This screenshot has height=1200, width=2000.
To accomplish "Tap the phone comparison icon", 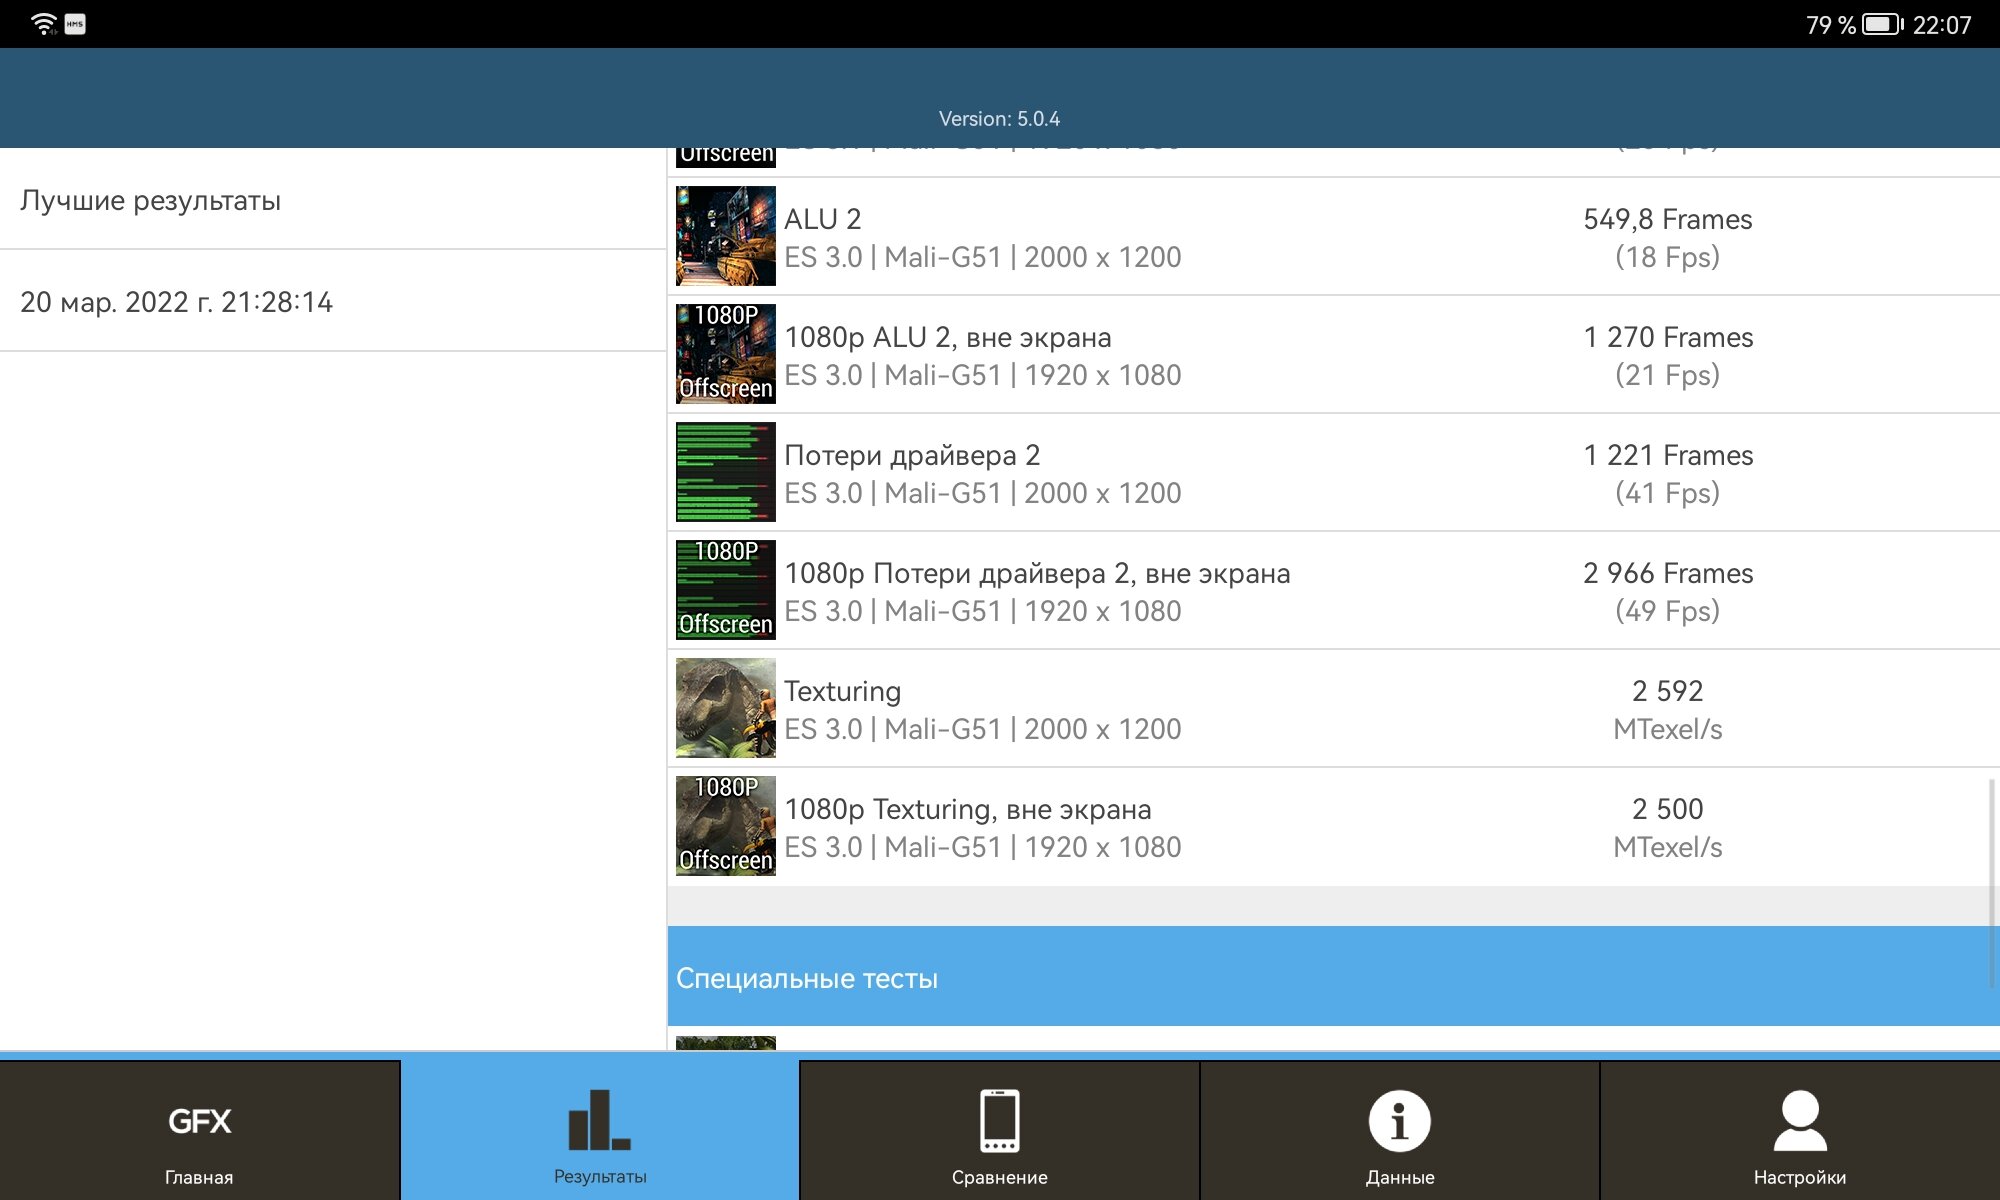I will click(x=1000, y=1120).
